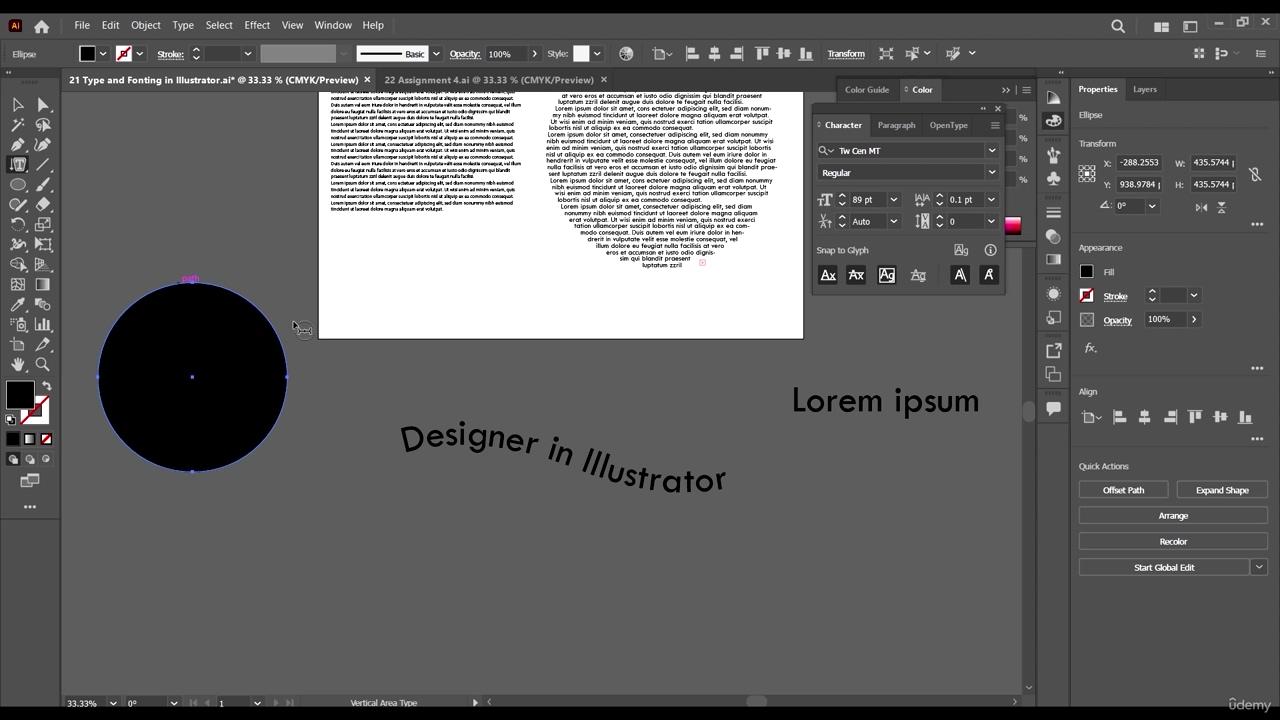
Task: Select the Shape Builder tool
Action: 18,265
